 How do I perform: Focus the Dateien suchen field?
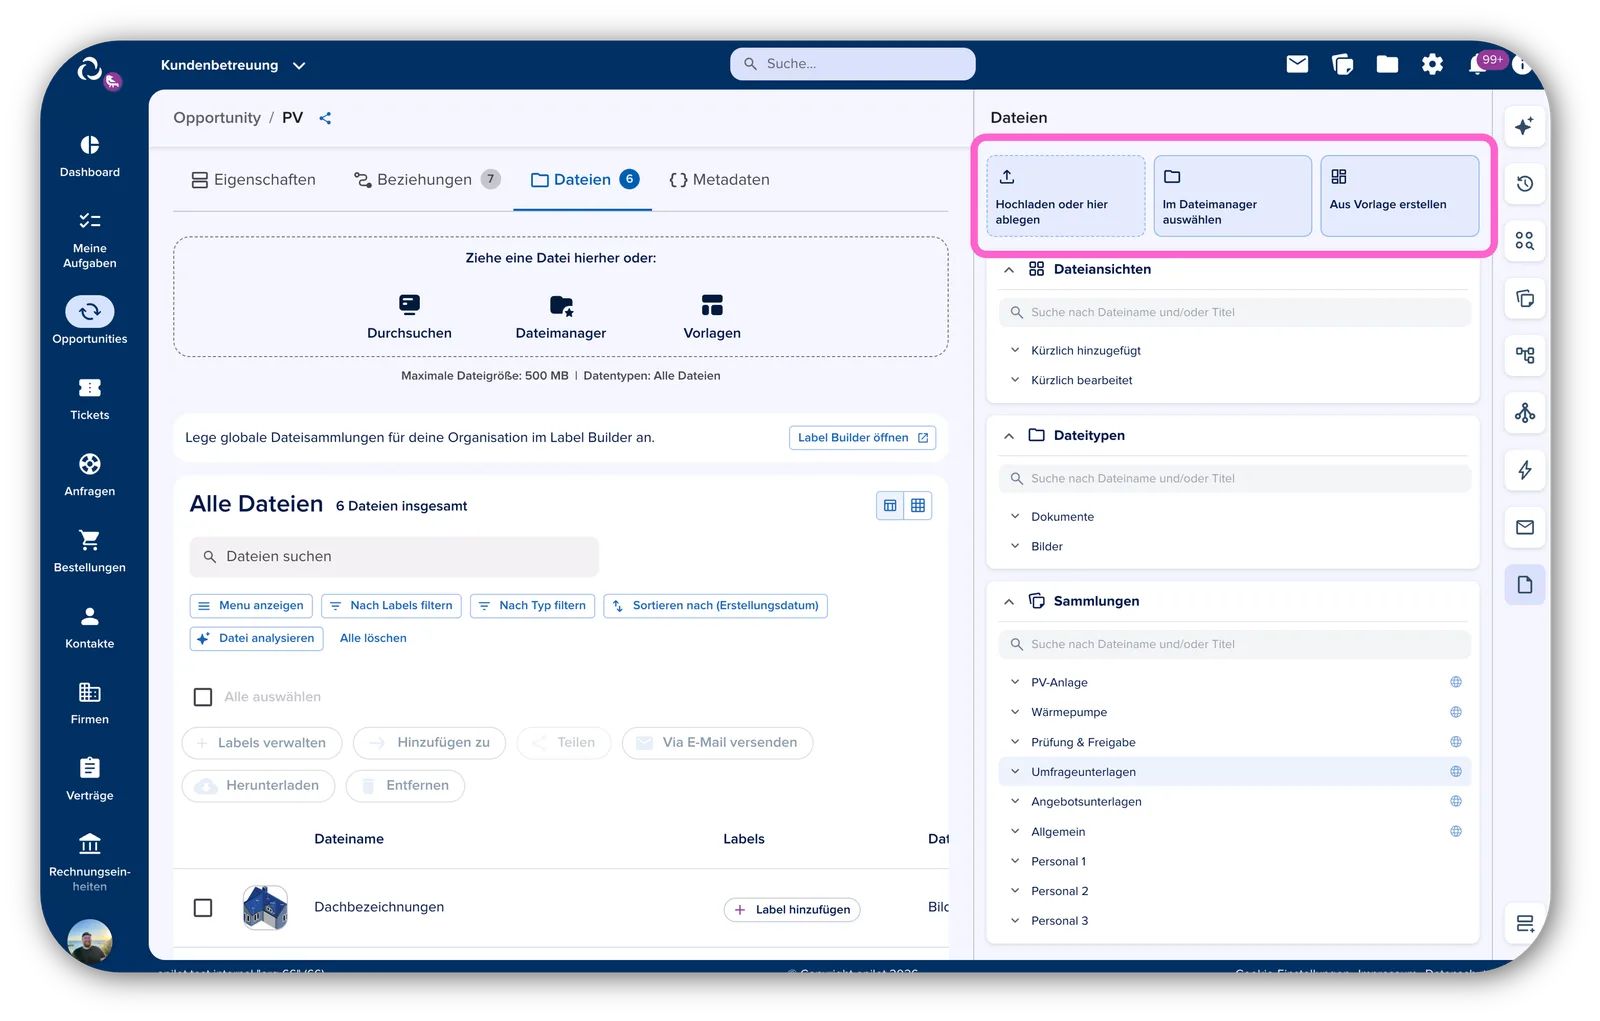pos(394,557)
